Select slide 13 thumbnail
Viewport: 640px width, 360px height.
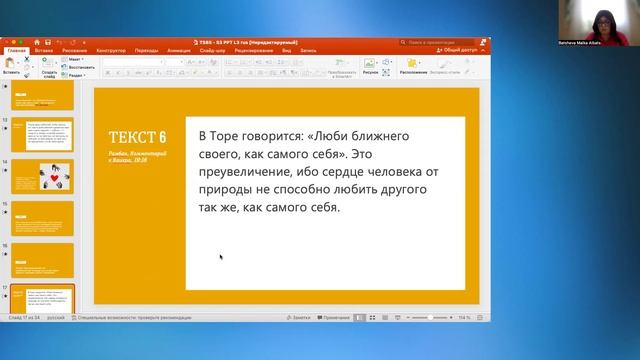click(x=42, y=135)
